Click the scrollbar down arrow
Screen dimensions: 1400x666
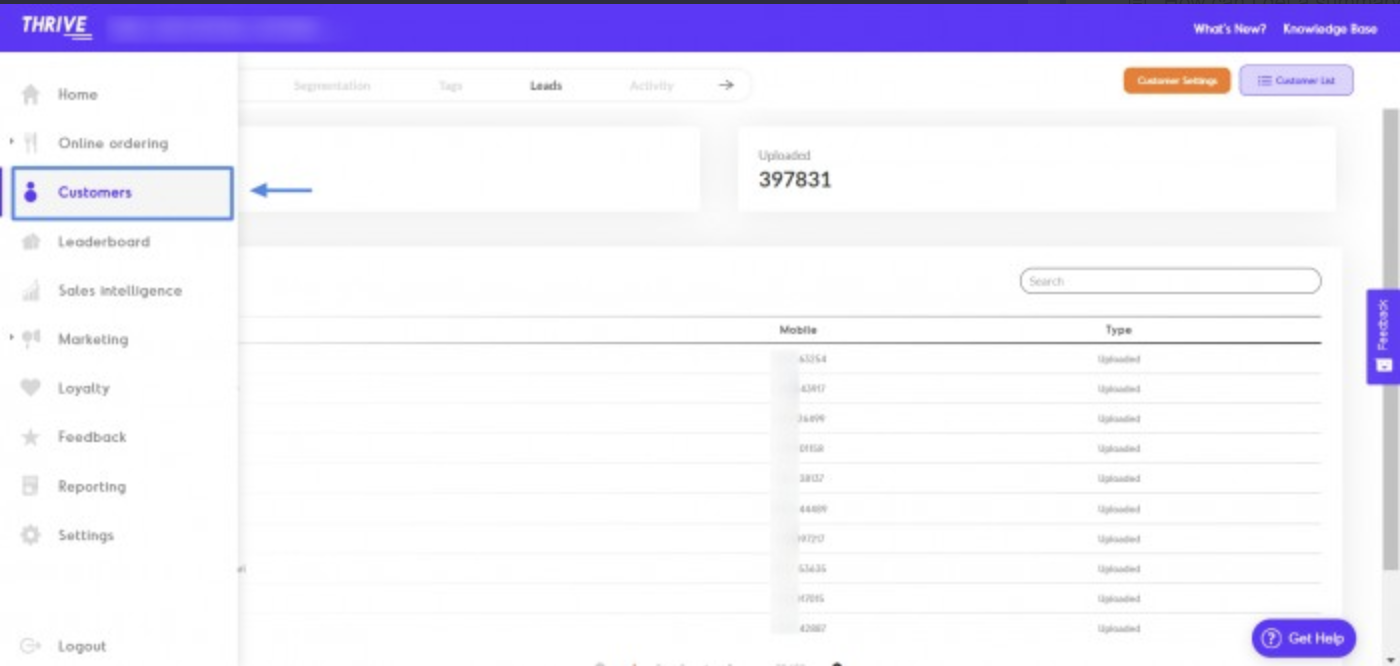click(x=1391, y=658)
